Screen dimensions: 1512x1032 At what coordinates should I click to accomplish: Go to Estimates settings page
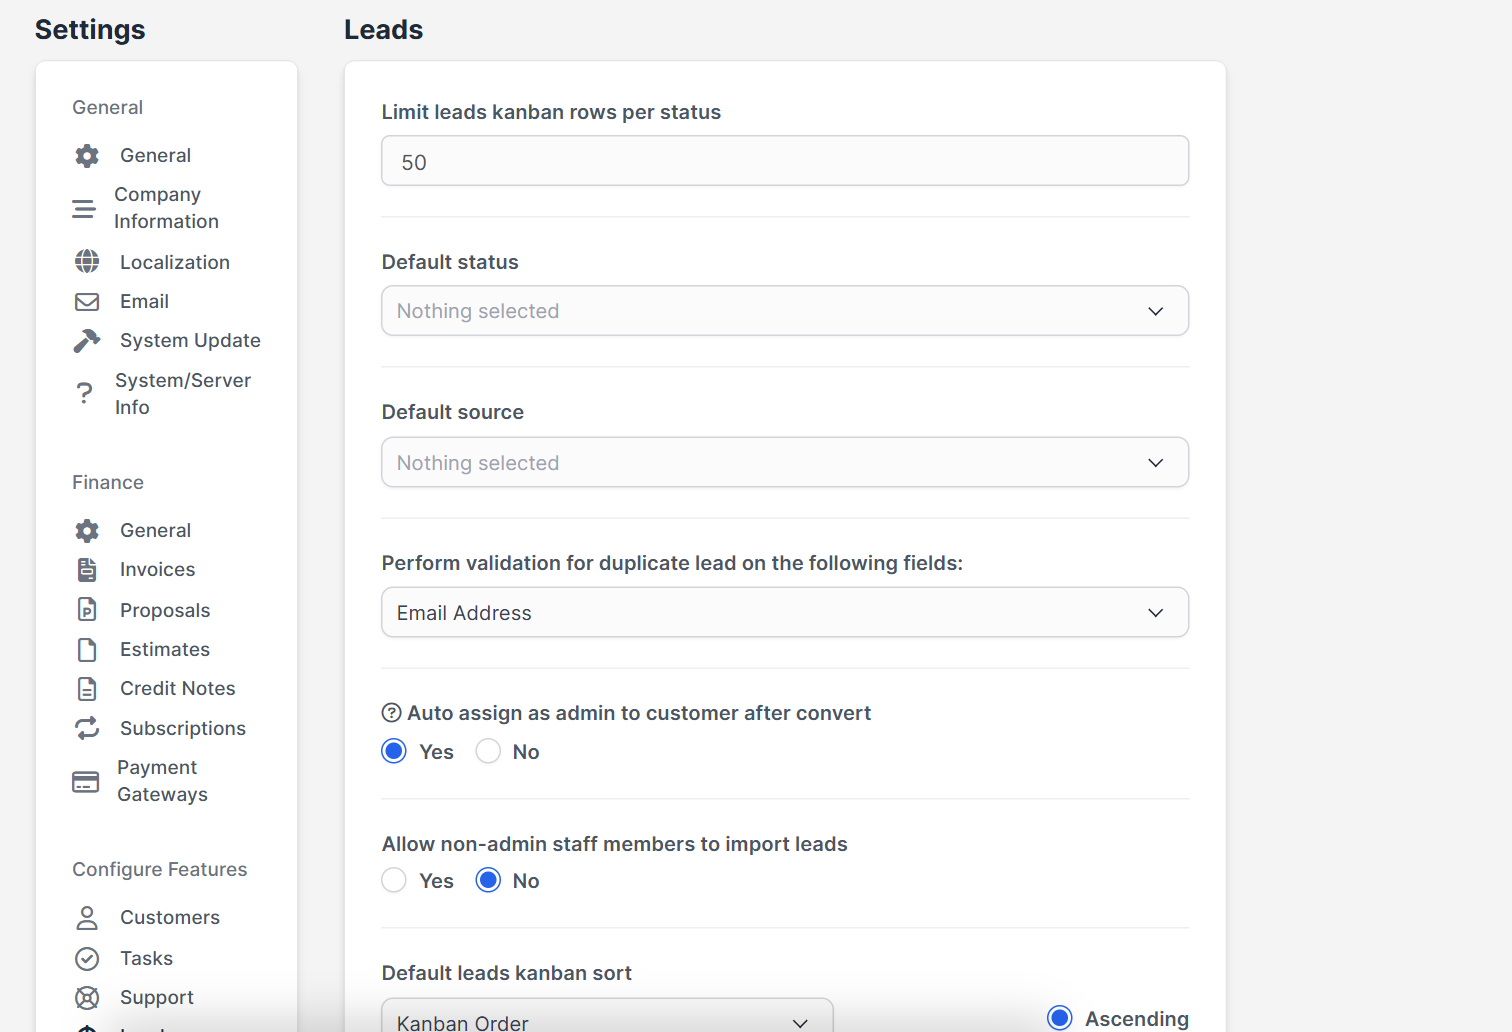point(165,650)
